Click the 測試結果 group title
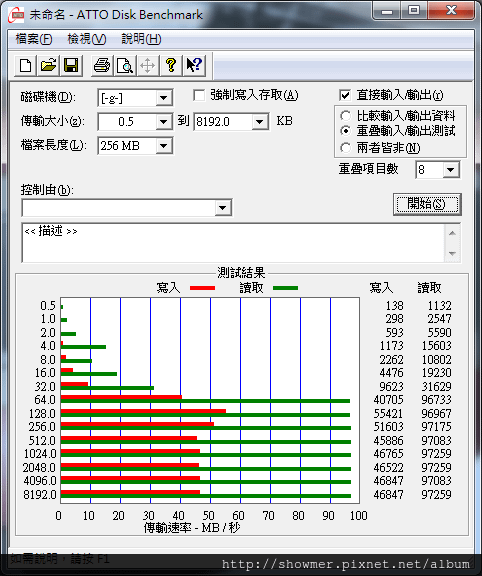Screen dimensions: 482x576 click(x=241, y=273)
